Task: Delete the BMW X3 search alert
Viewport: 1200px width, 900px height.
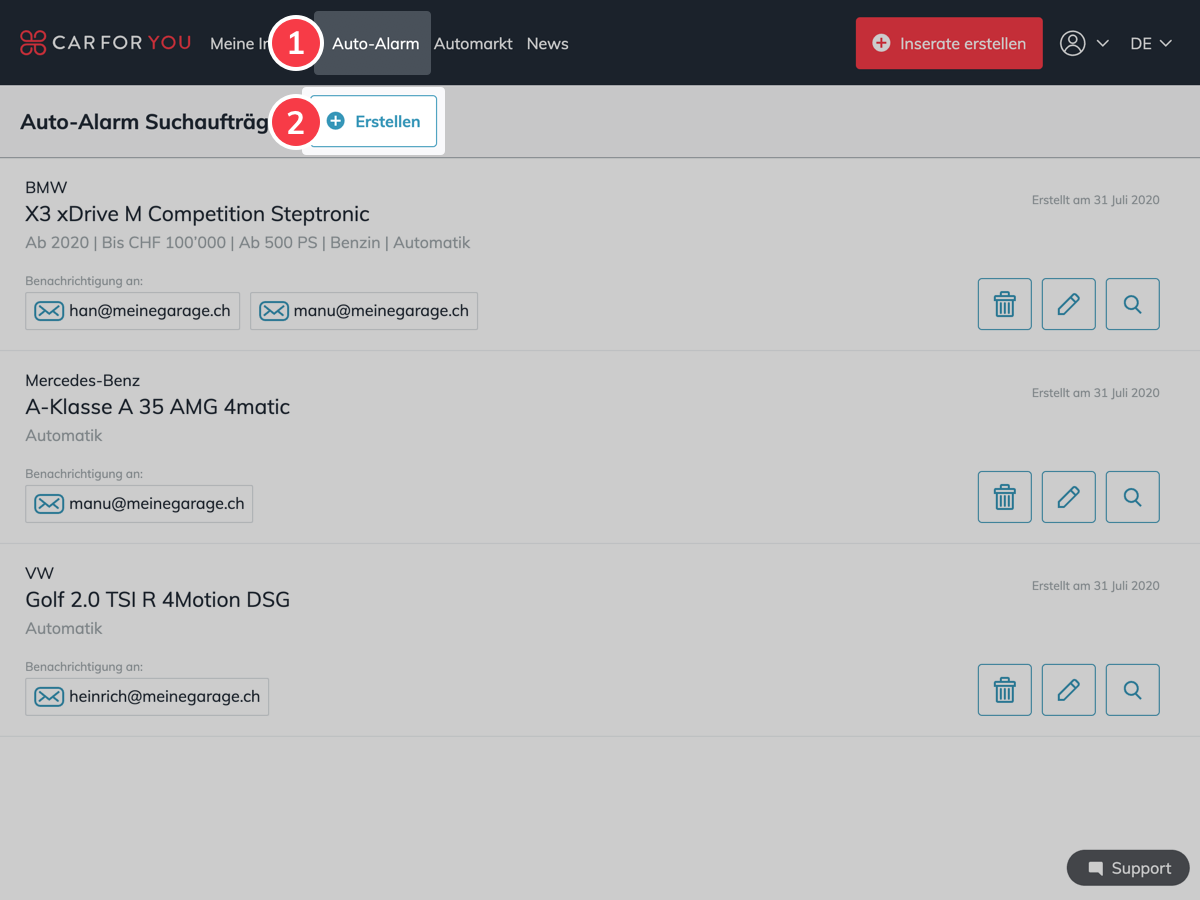Action: [x=1005, y=304]
